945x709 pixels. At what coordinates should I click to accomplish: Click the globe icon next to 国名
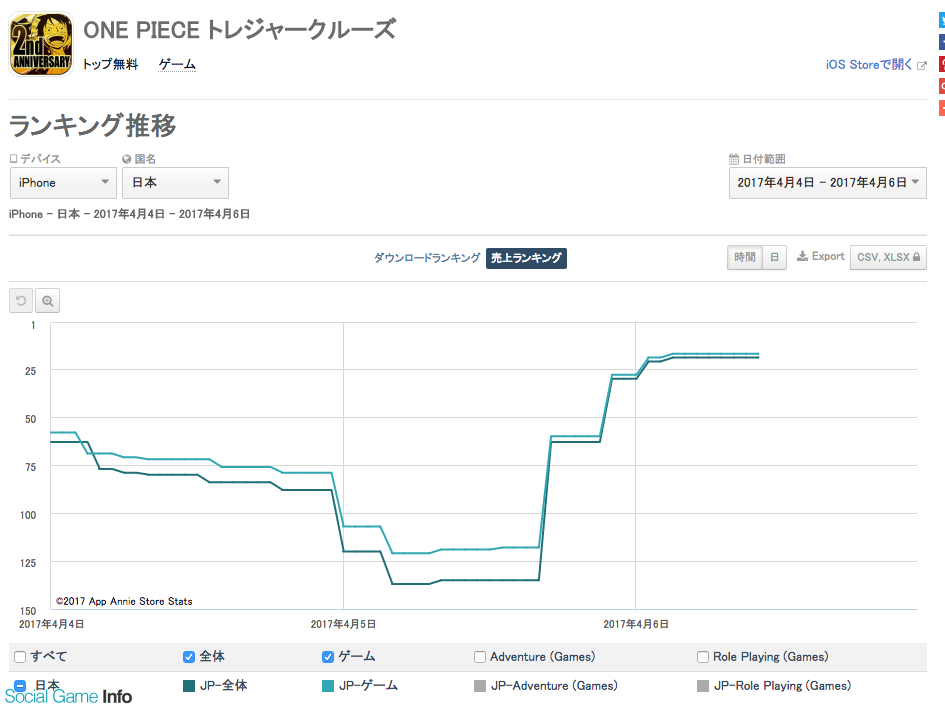(x=127, y=159)
